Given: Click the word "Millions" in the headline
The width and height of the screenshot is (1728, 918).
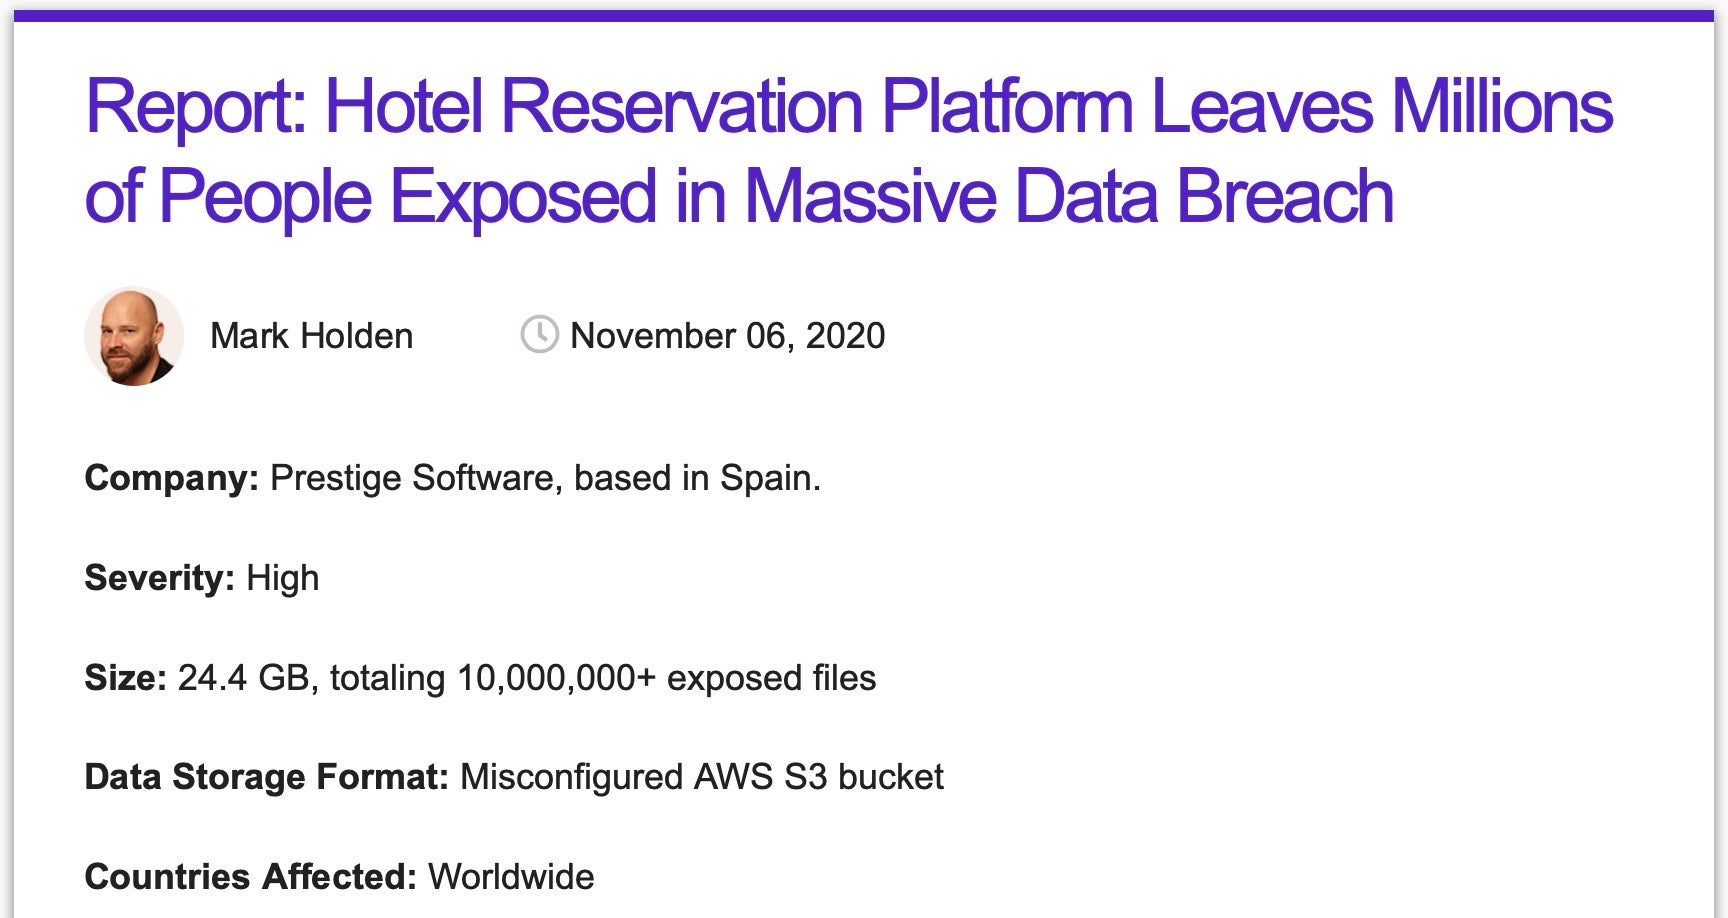Looking at the screenshot, I should click(1501, 107).
